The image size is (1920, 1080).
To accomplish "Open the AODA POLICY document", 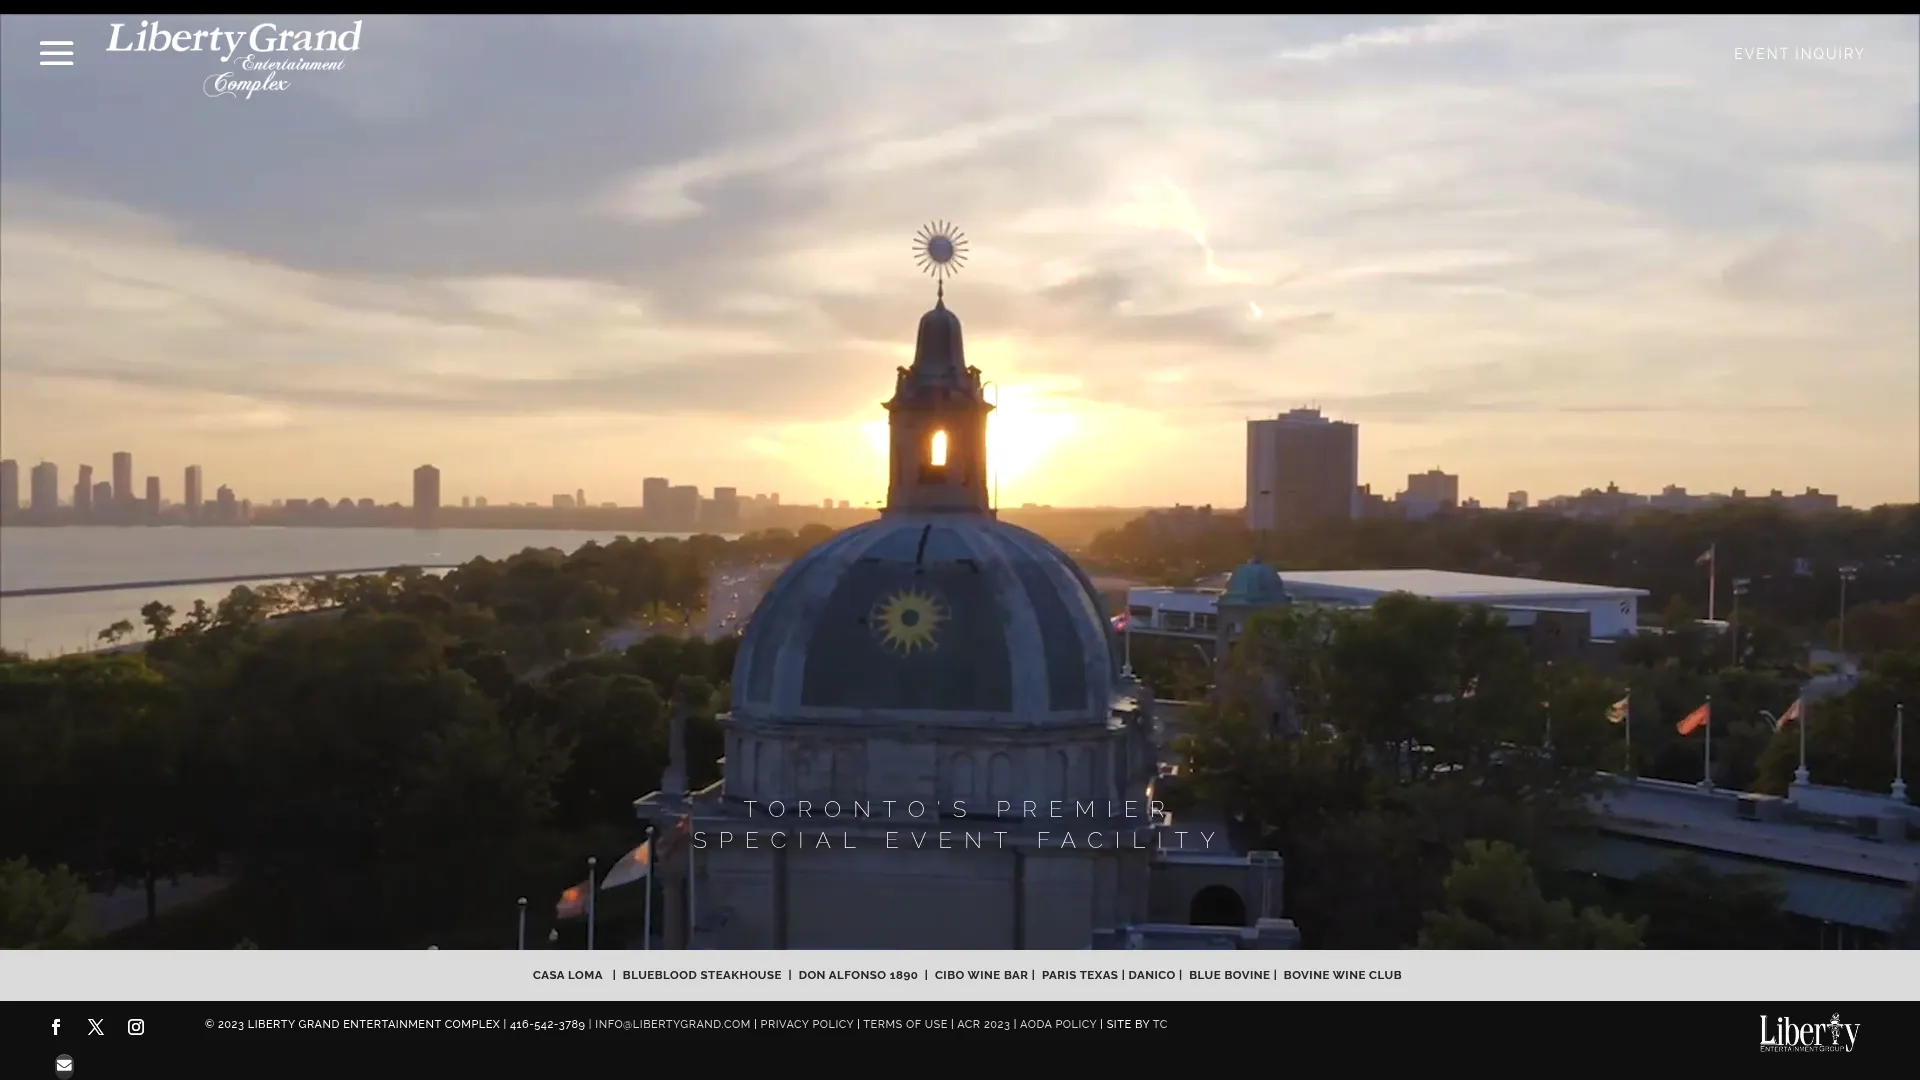I will coord(1058,1024).
